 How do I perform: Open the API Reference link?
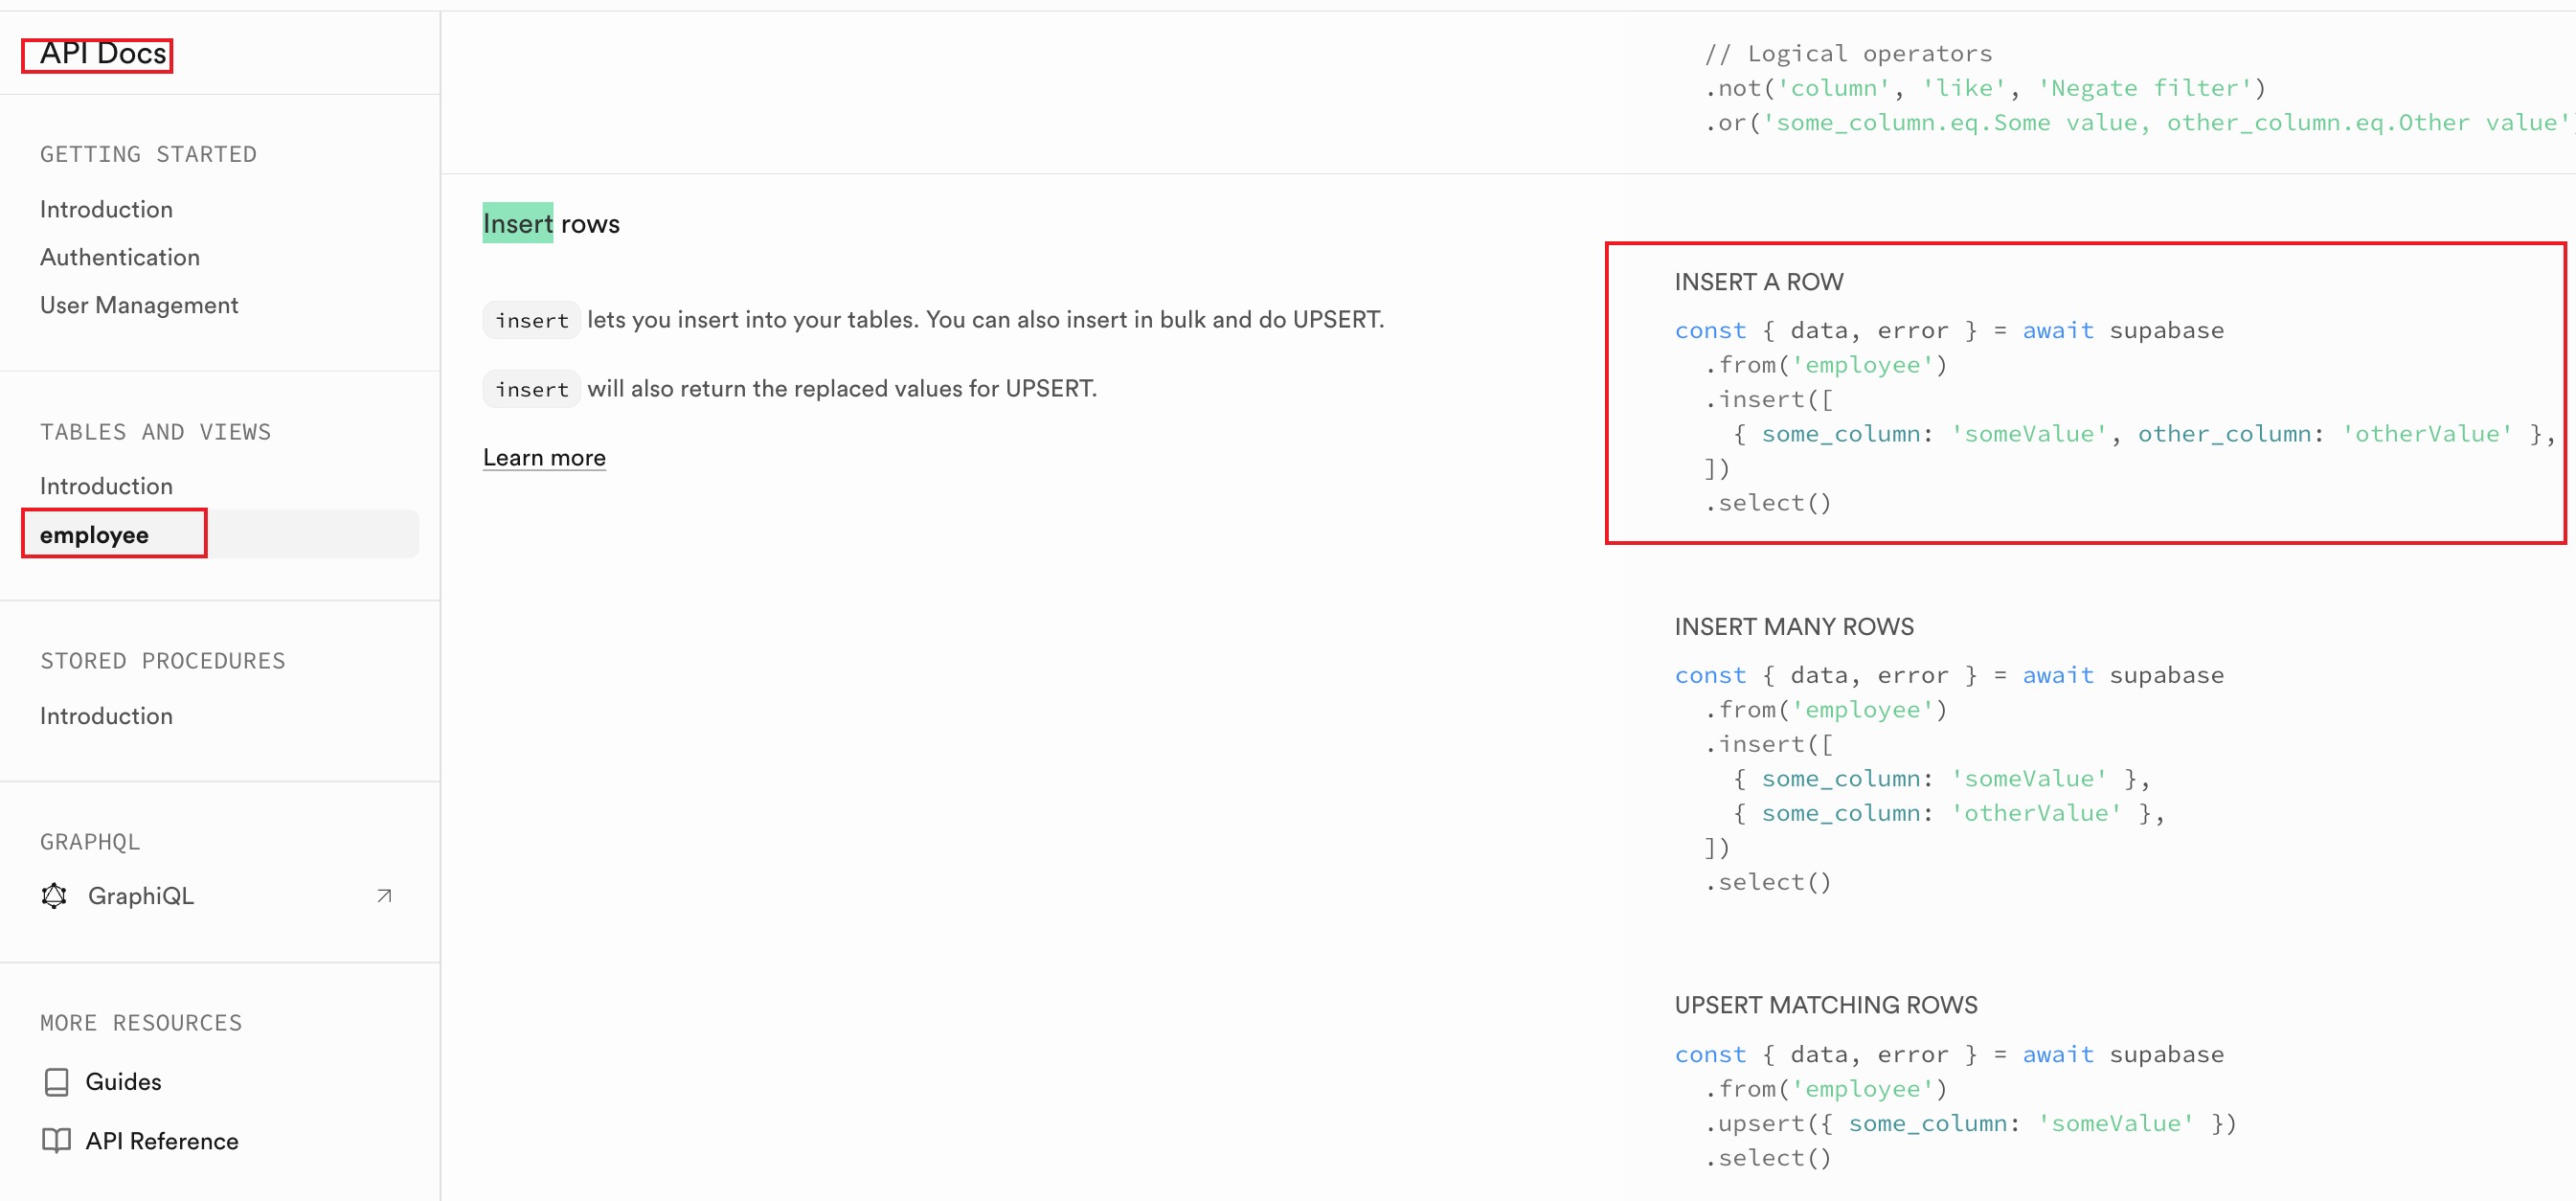[162, 1141]
